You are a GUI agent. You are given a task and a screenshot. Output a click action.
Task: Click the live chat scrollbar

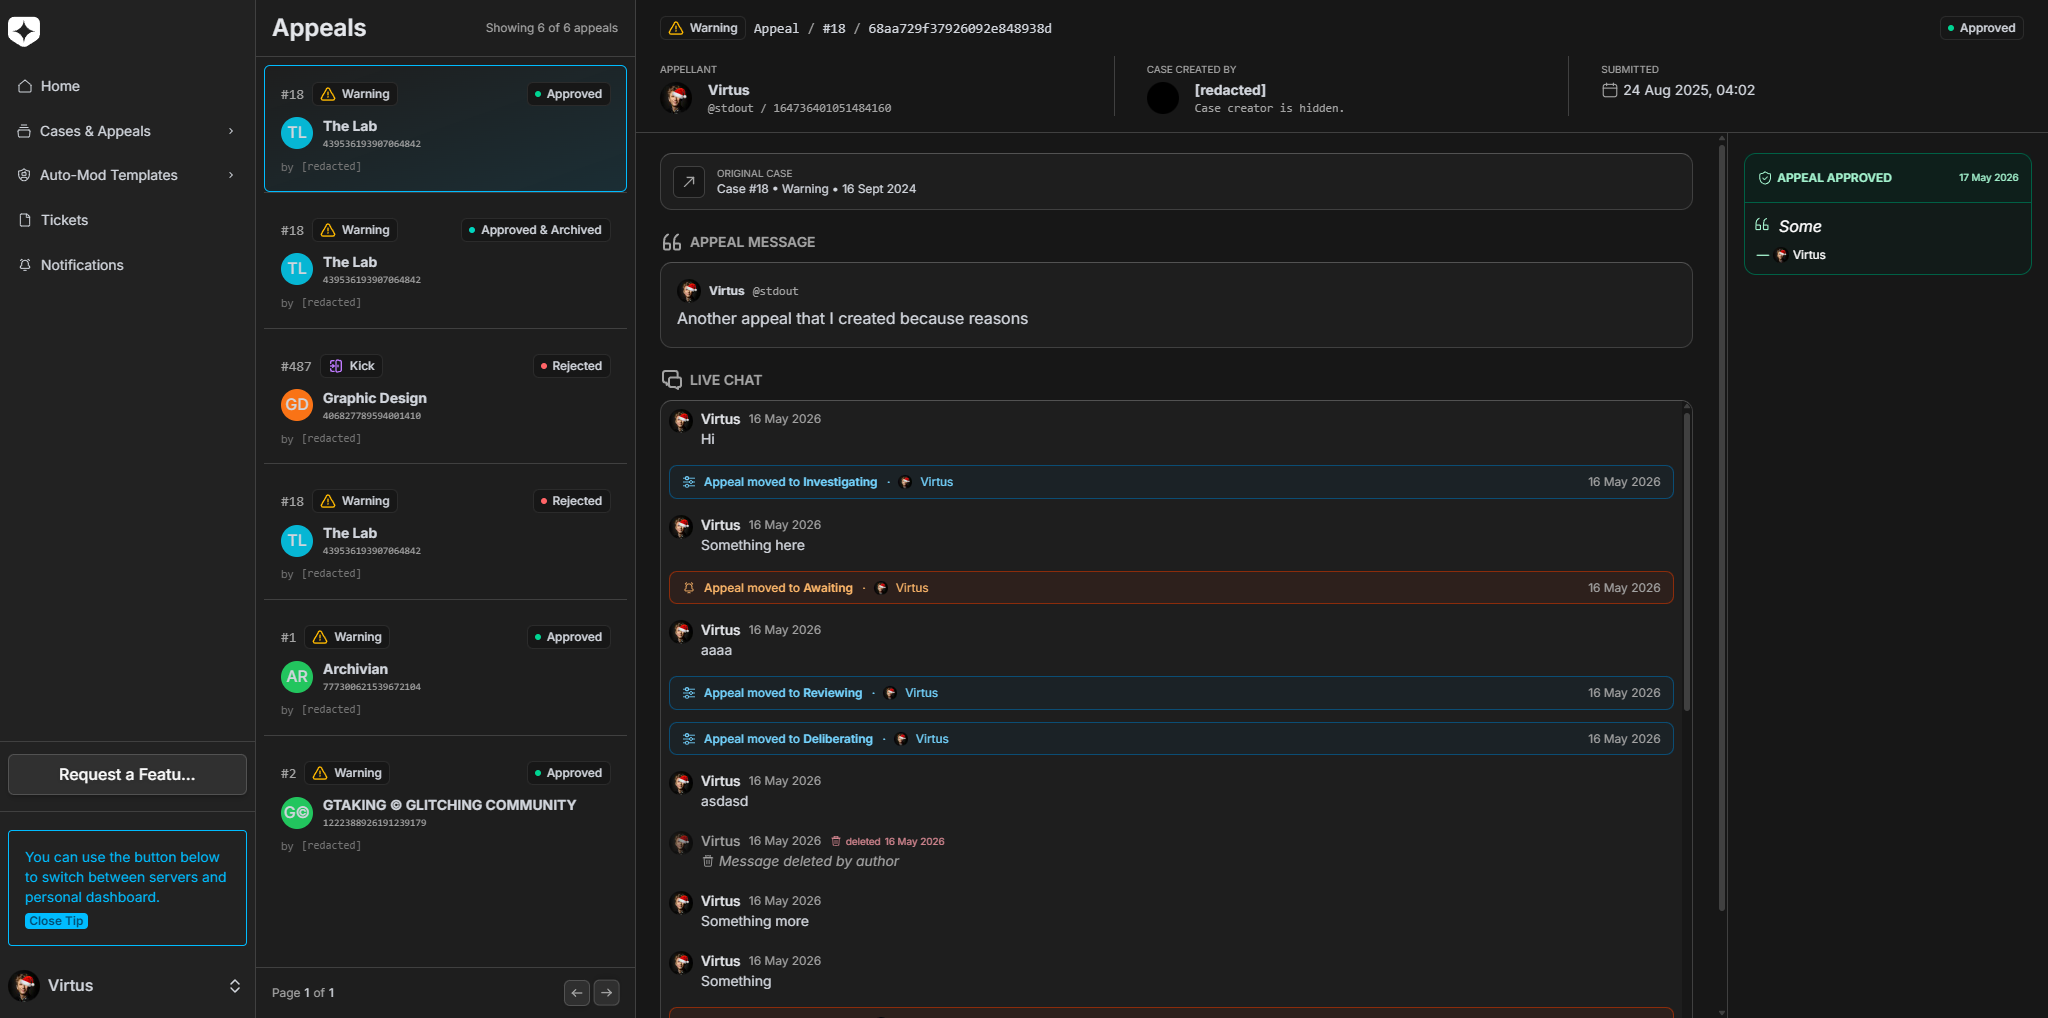[1687, 560]
